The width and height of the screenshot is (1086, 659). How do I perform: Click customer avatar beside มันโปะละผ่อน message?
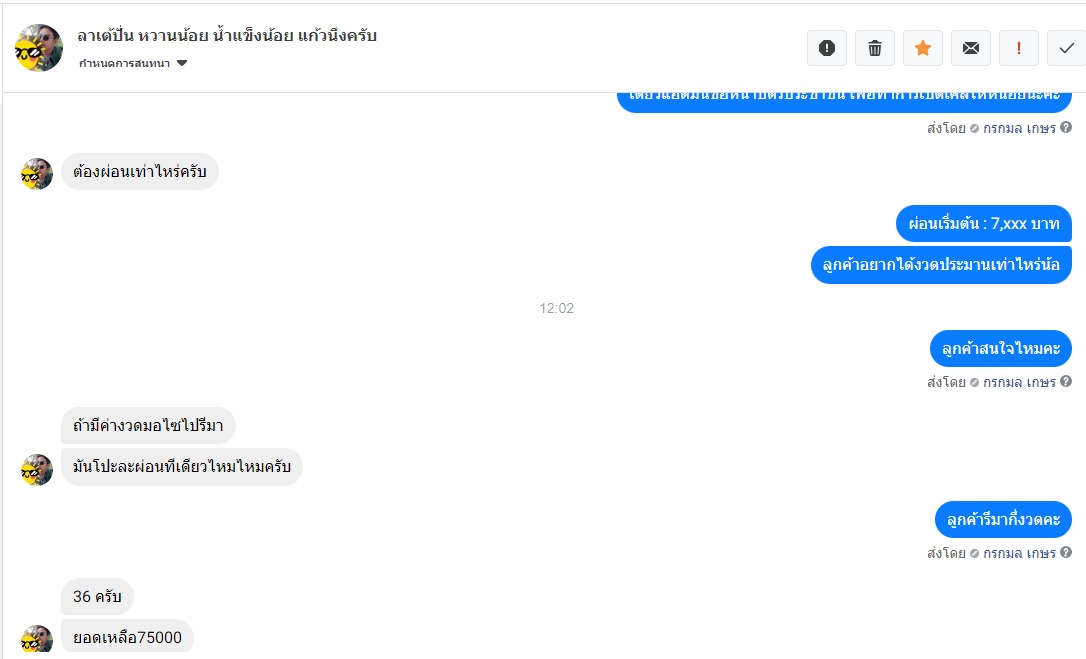(37, 470)
